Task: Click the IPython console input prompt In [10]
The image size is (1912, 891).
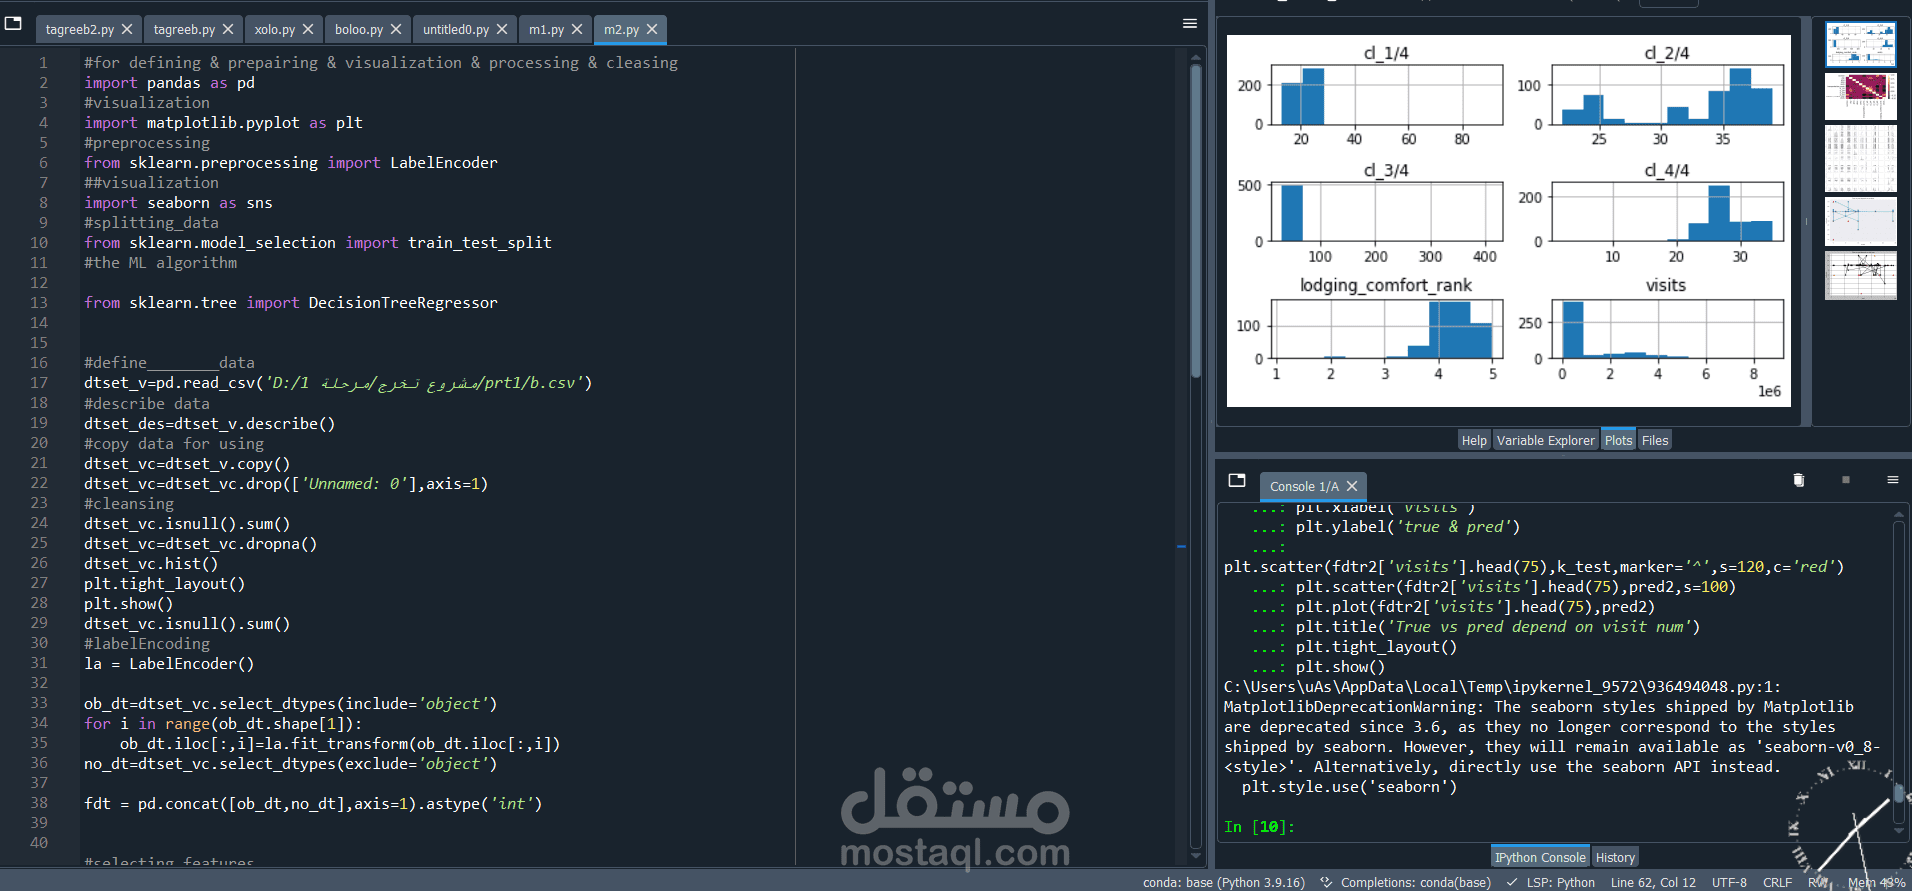Action: (x=1260, y=827)
